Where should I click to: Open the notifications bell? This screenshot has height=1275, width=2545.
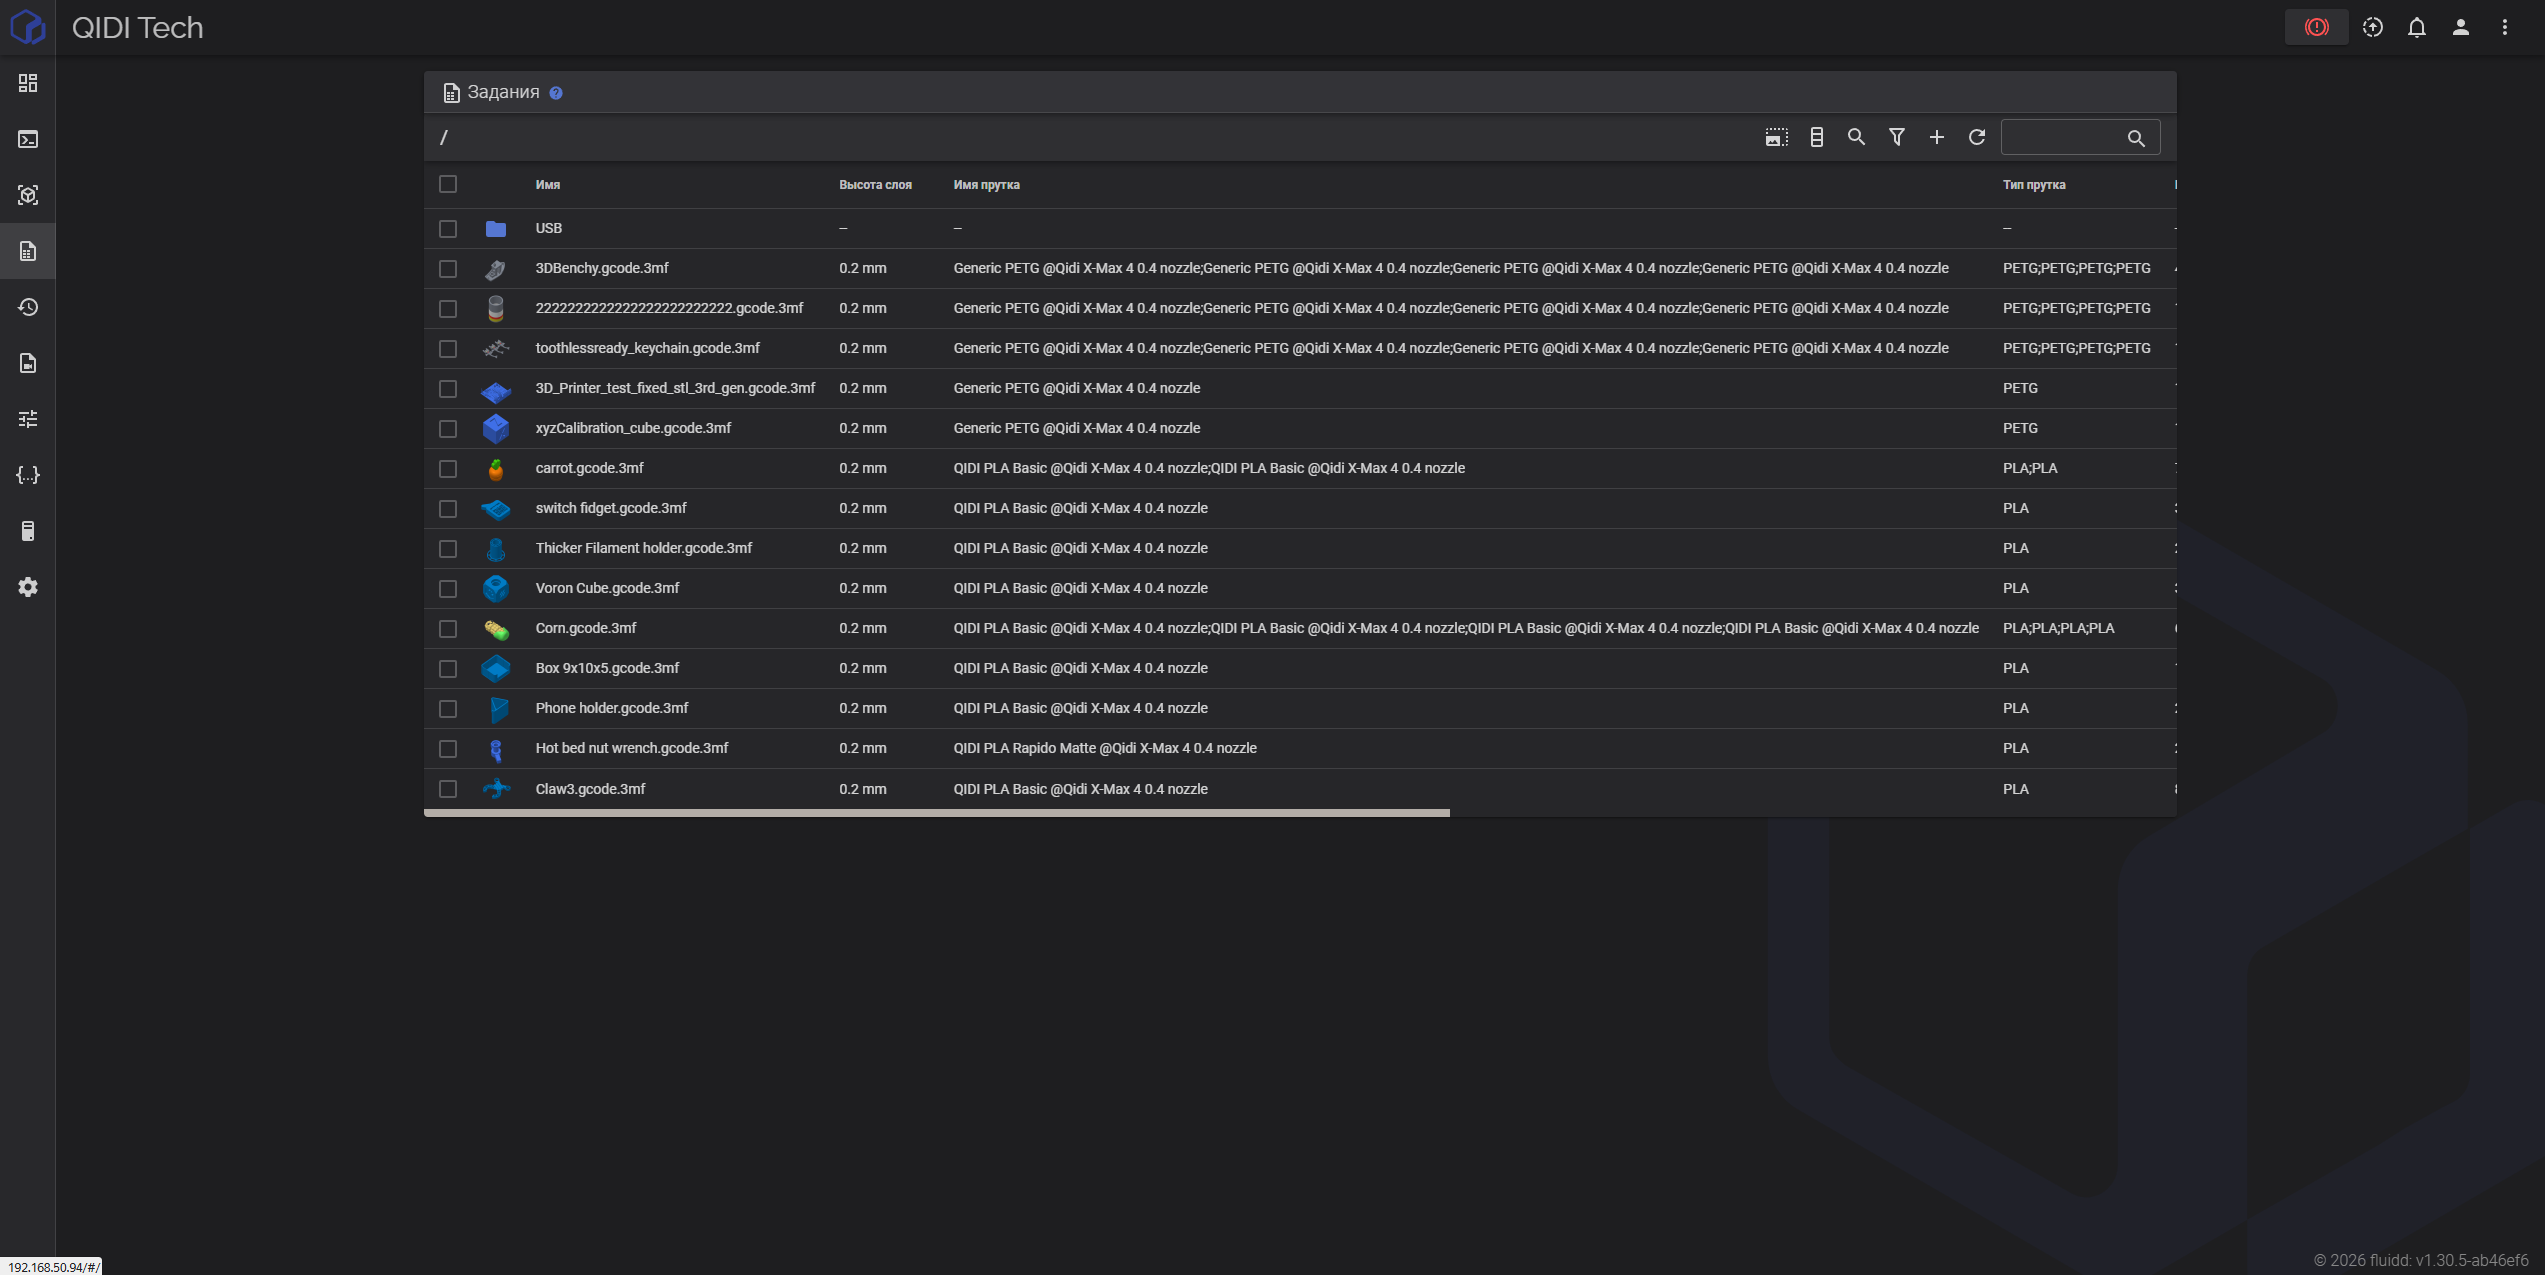pyautogui.click(x=2416, y=27)
